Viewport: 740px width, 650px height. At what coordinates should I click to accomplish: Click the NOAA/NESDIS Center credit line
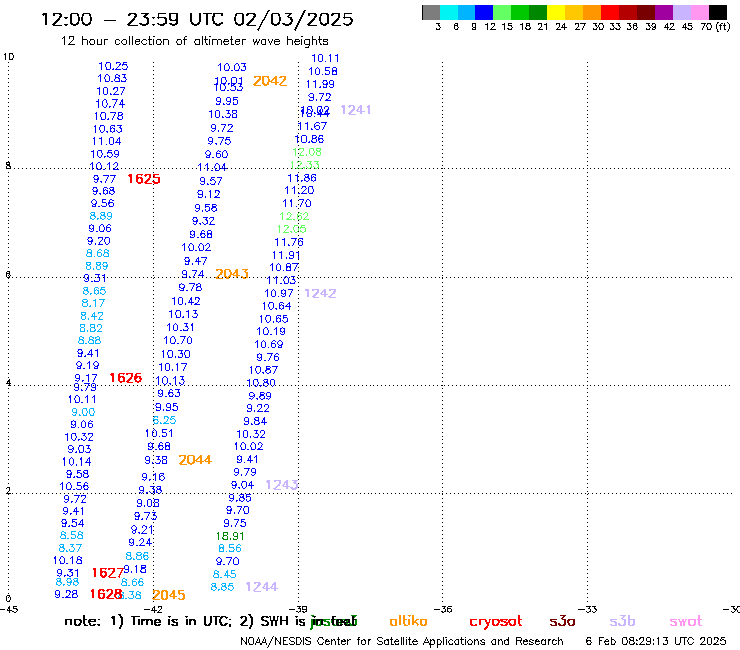click(402, 641)
